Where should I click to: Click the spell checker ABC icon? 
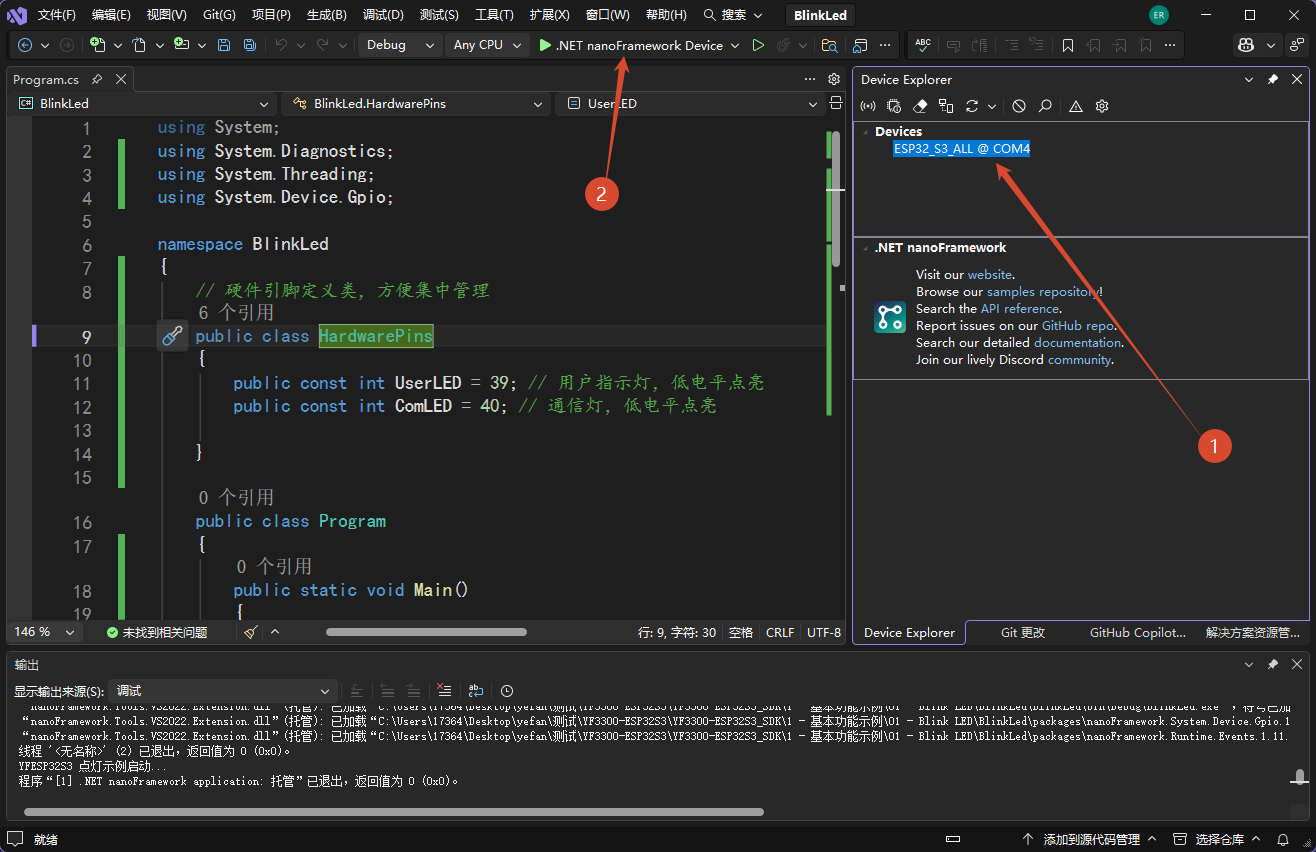point(923,45)
